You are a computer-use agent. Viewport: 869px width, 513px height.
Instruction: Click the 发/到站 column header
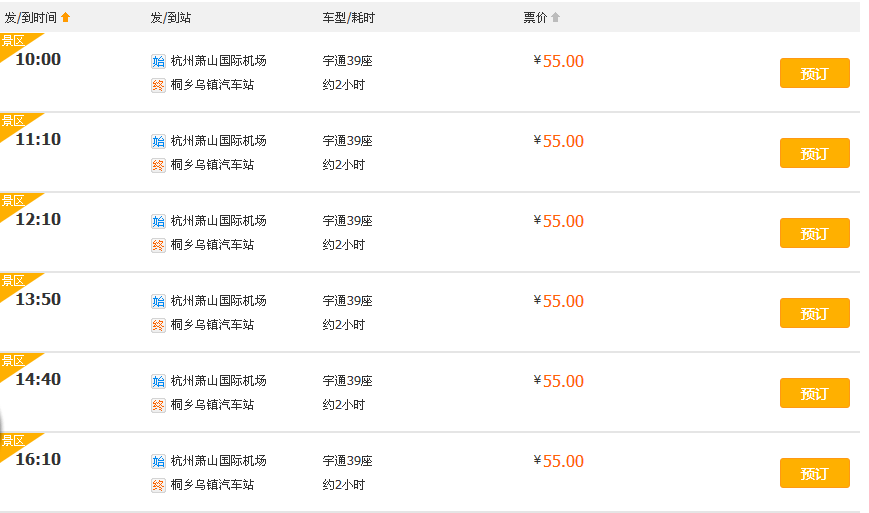(x=170, y=17)
